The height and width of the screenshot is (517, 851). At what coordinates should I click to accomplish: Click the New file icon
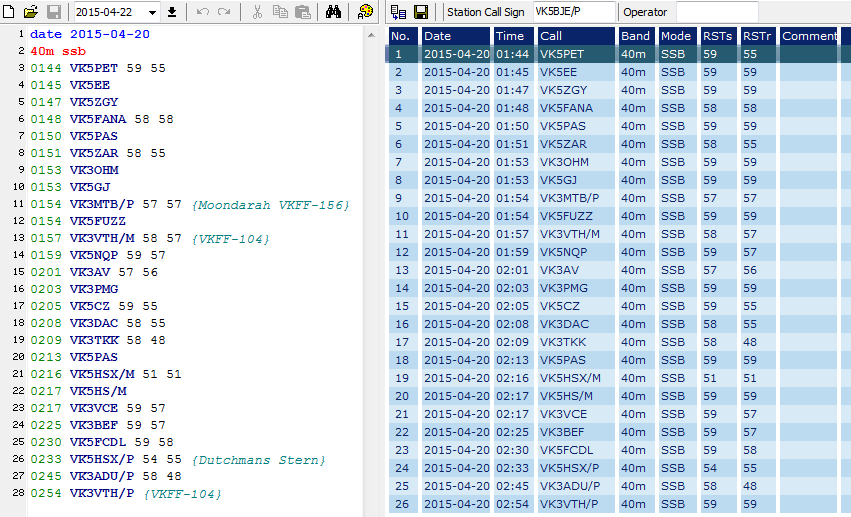tap(10, 12)
